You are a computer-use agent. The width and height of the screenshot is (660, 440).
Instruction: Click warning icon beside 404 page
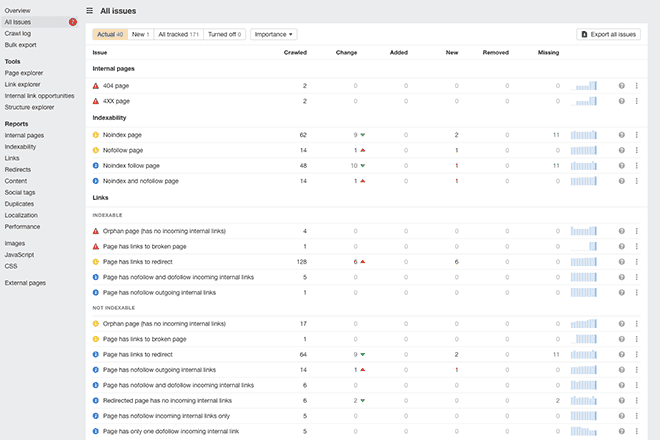tap(96, 85)
